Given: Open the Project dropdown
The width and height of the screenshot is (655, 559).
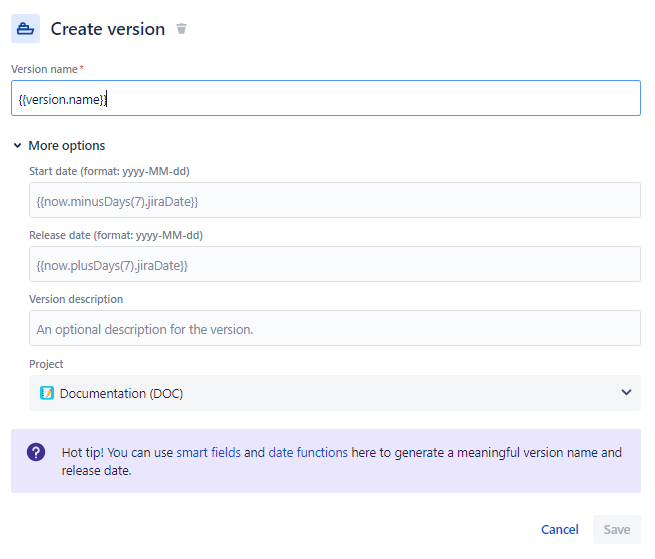Looking at the screenshot, I should pos(335,393).
